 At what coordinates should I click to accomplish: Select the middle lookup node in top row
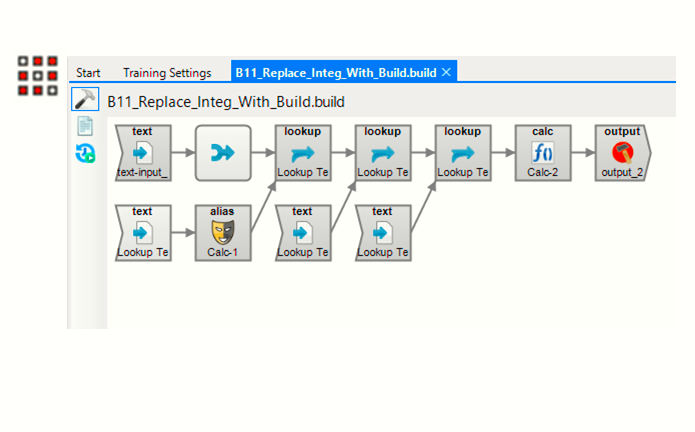click(x=382, y=153)
